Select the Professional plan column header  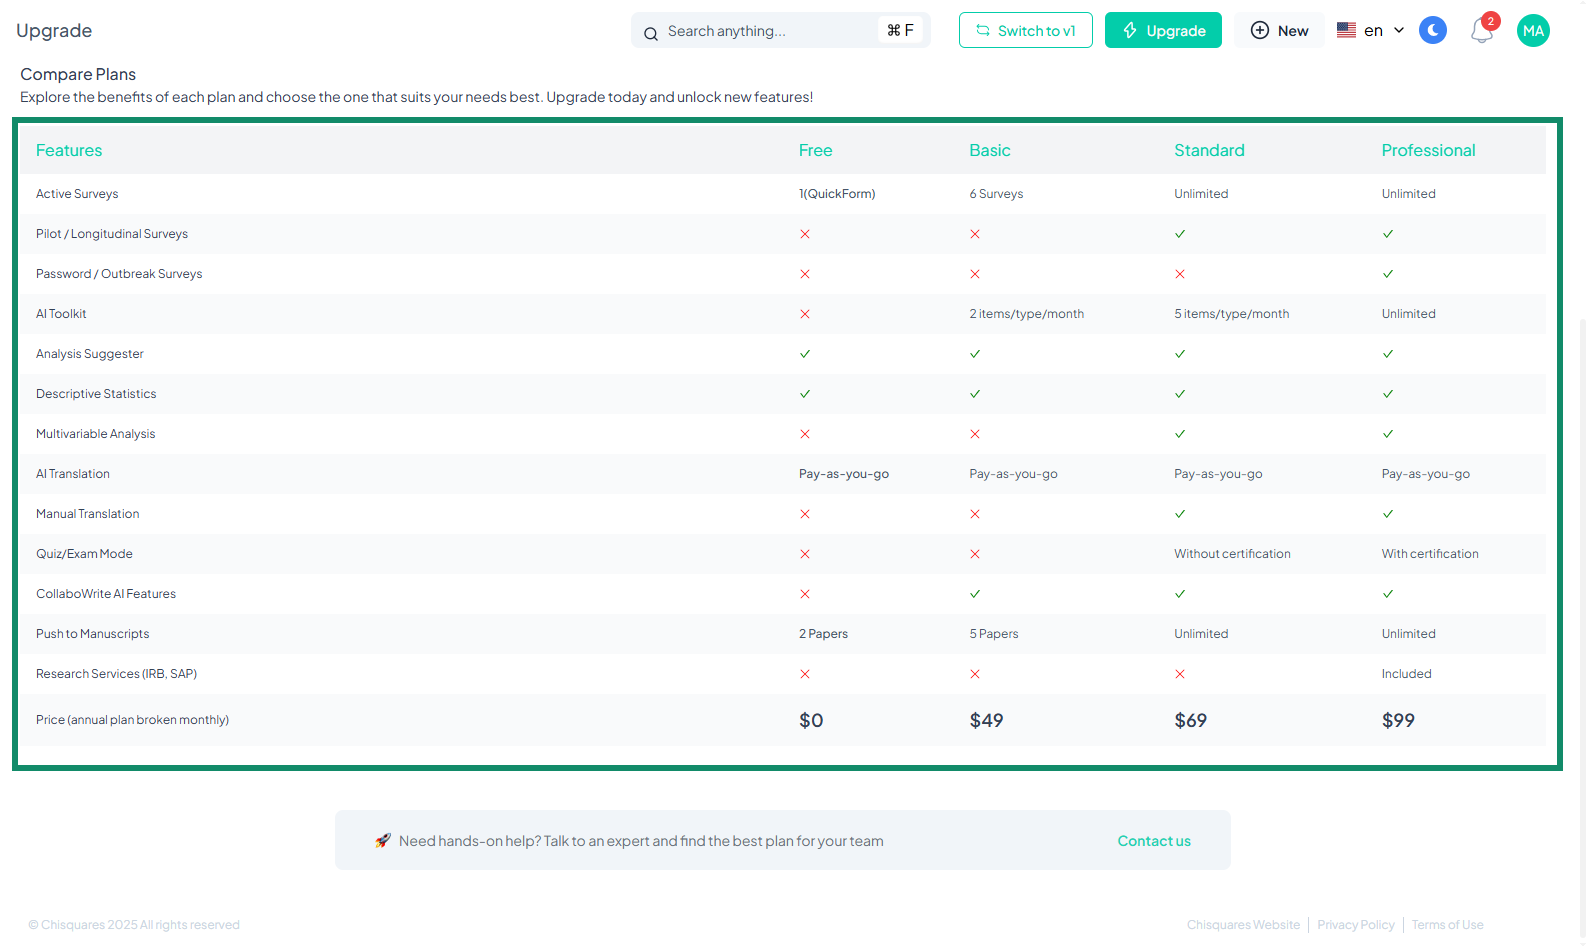pos(1428,150)
